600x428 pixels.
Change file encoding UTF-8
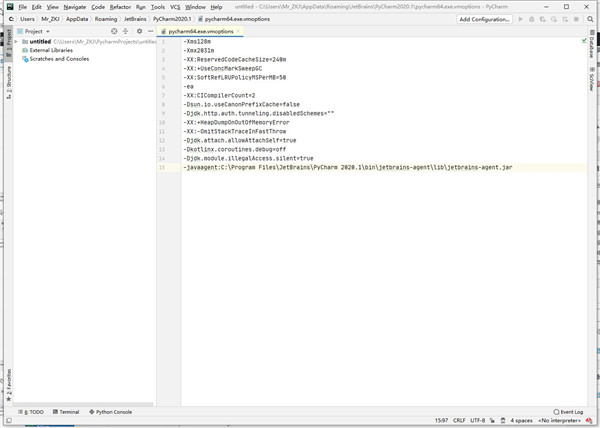(x=478, y=420)
